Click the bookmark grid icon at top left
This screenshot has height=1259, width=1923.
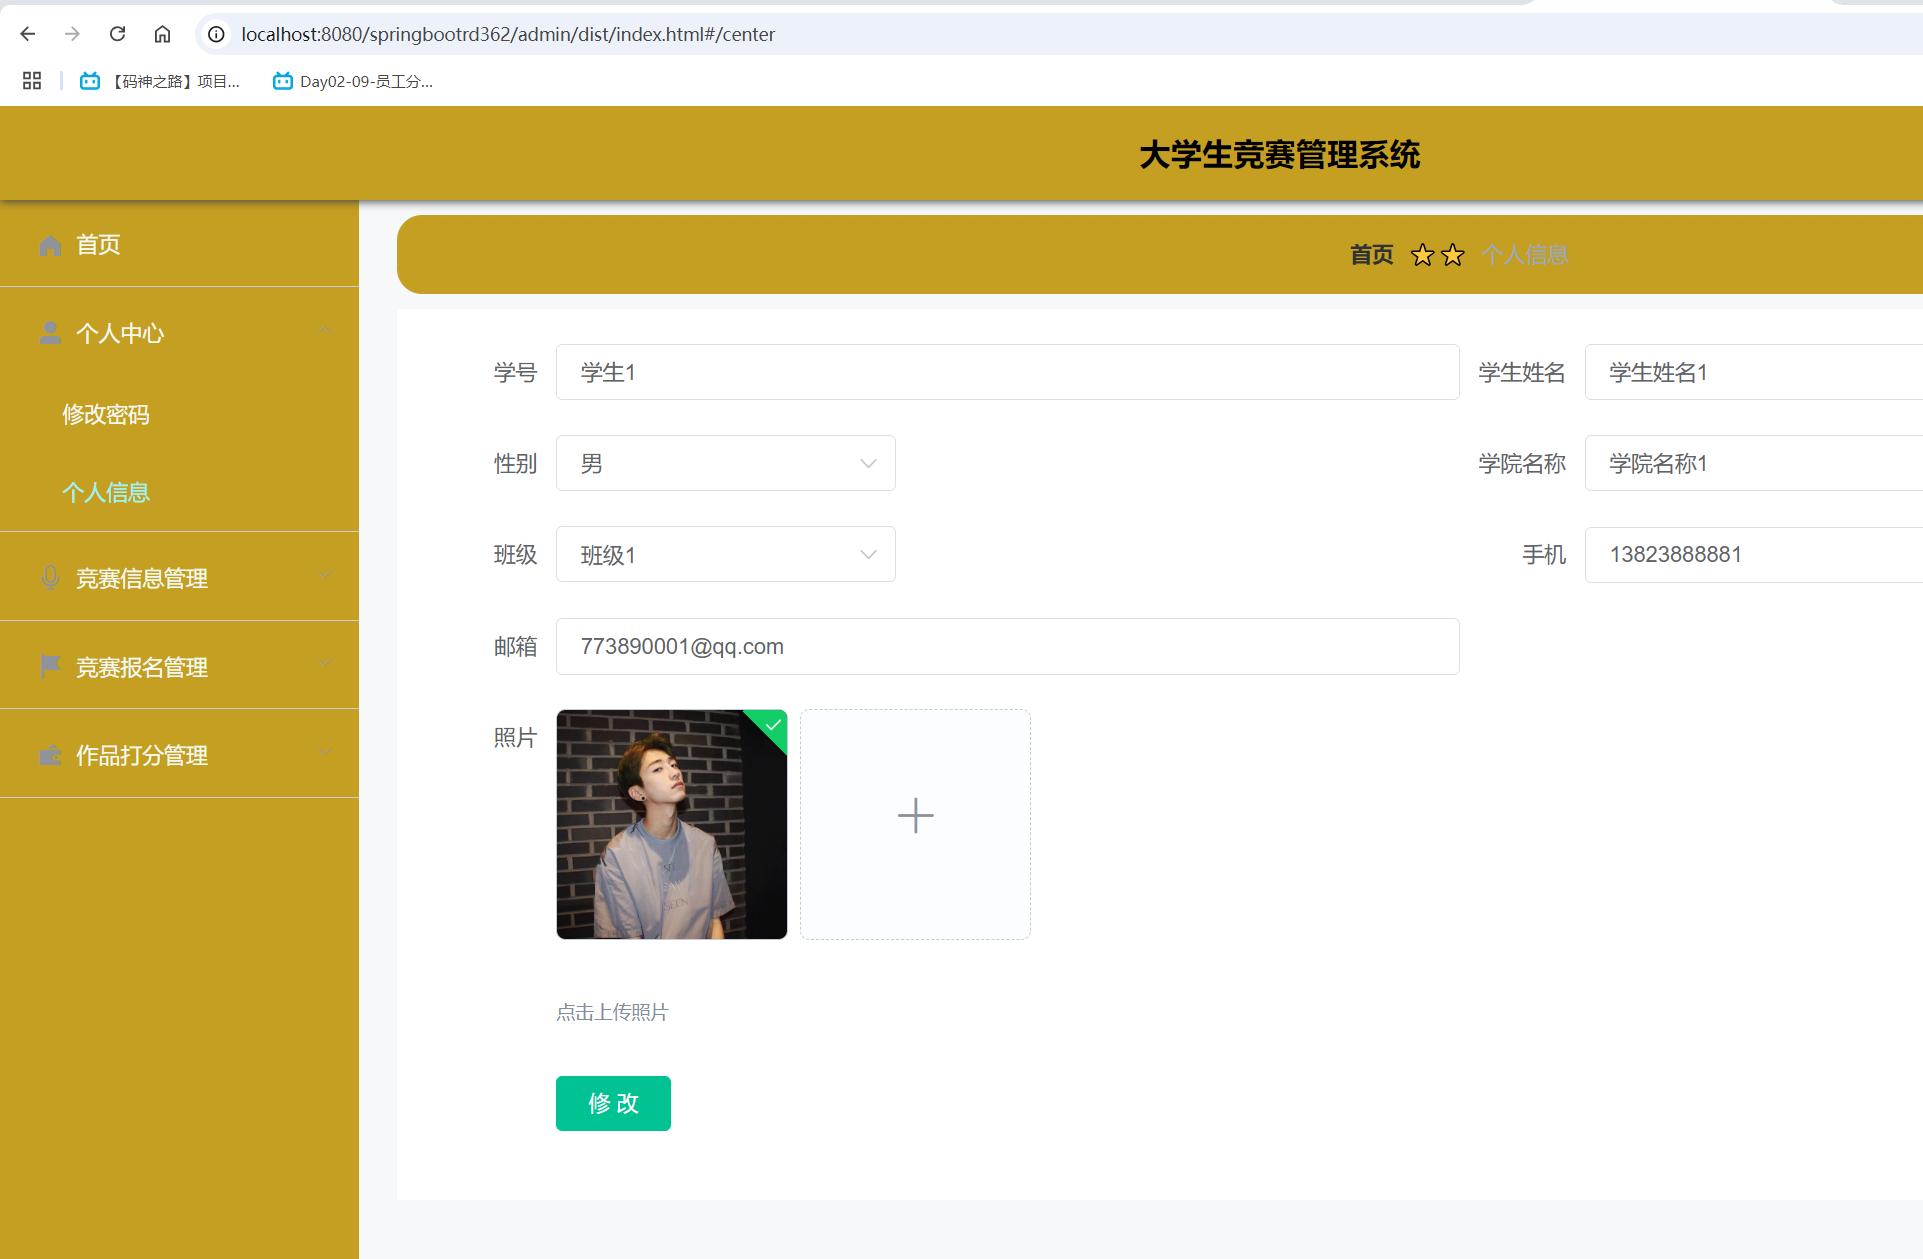pyautogui.click(x=30, y=81)
